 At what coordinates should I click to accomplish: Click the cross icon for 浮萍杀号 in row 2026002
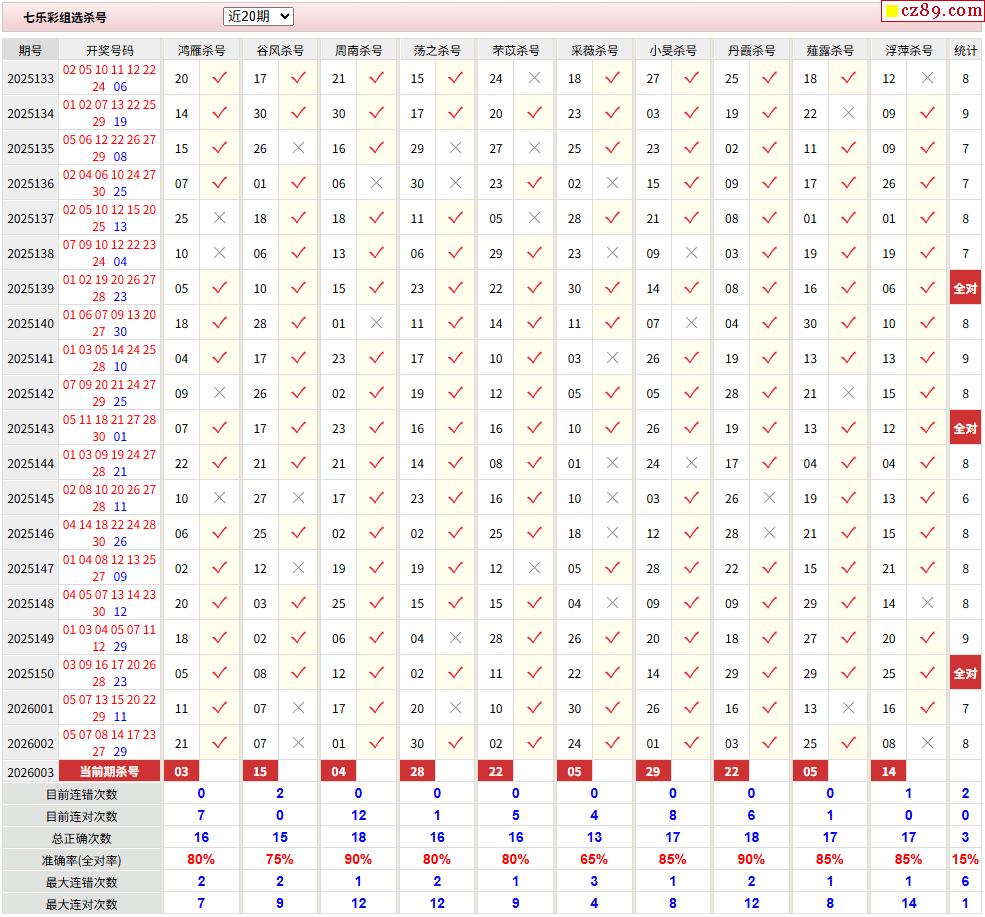[x=927, y=743]
